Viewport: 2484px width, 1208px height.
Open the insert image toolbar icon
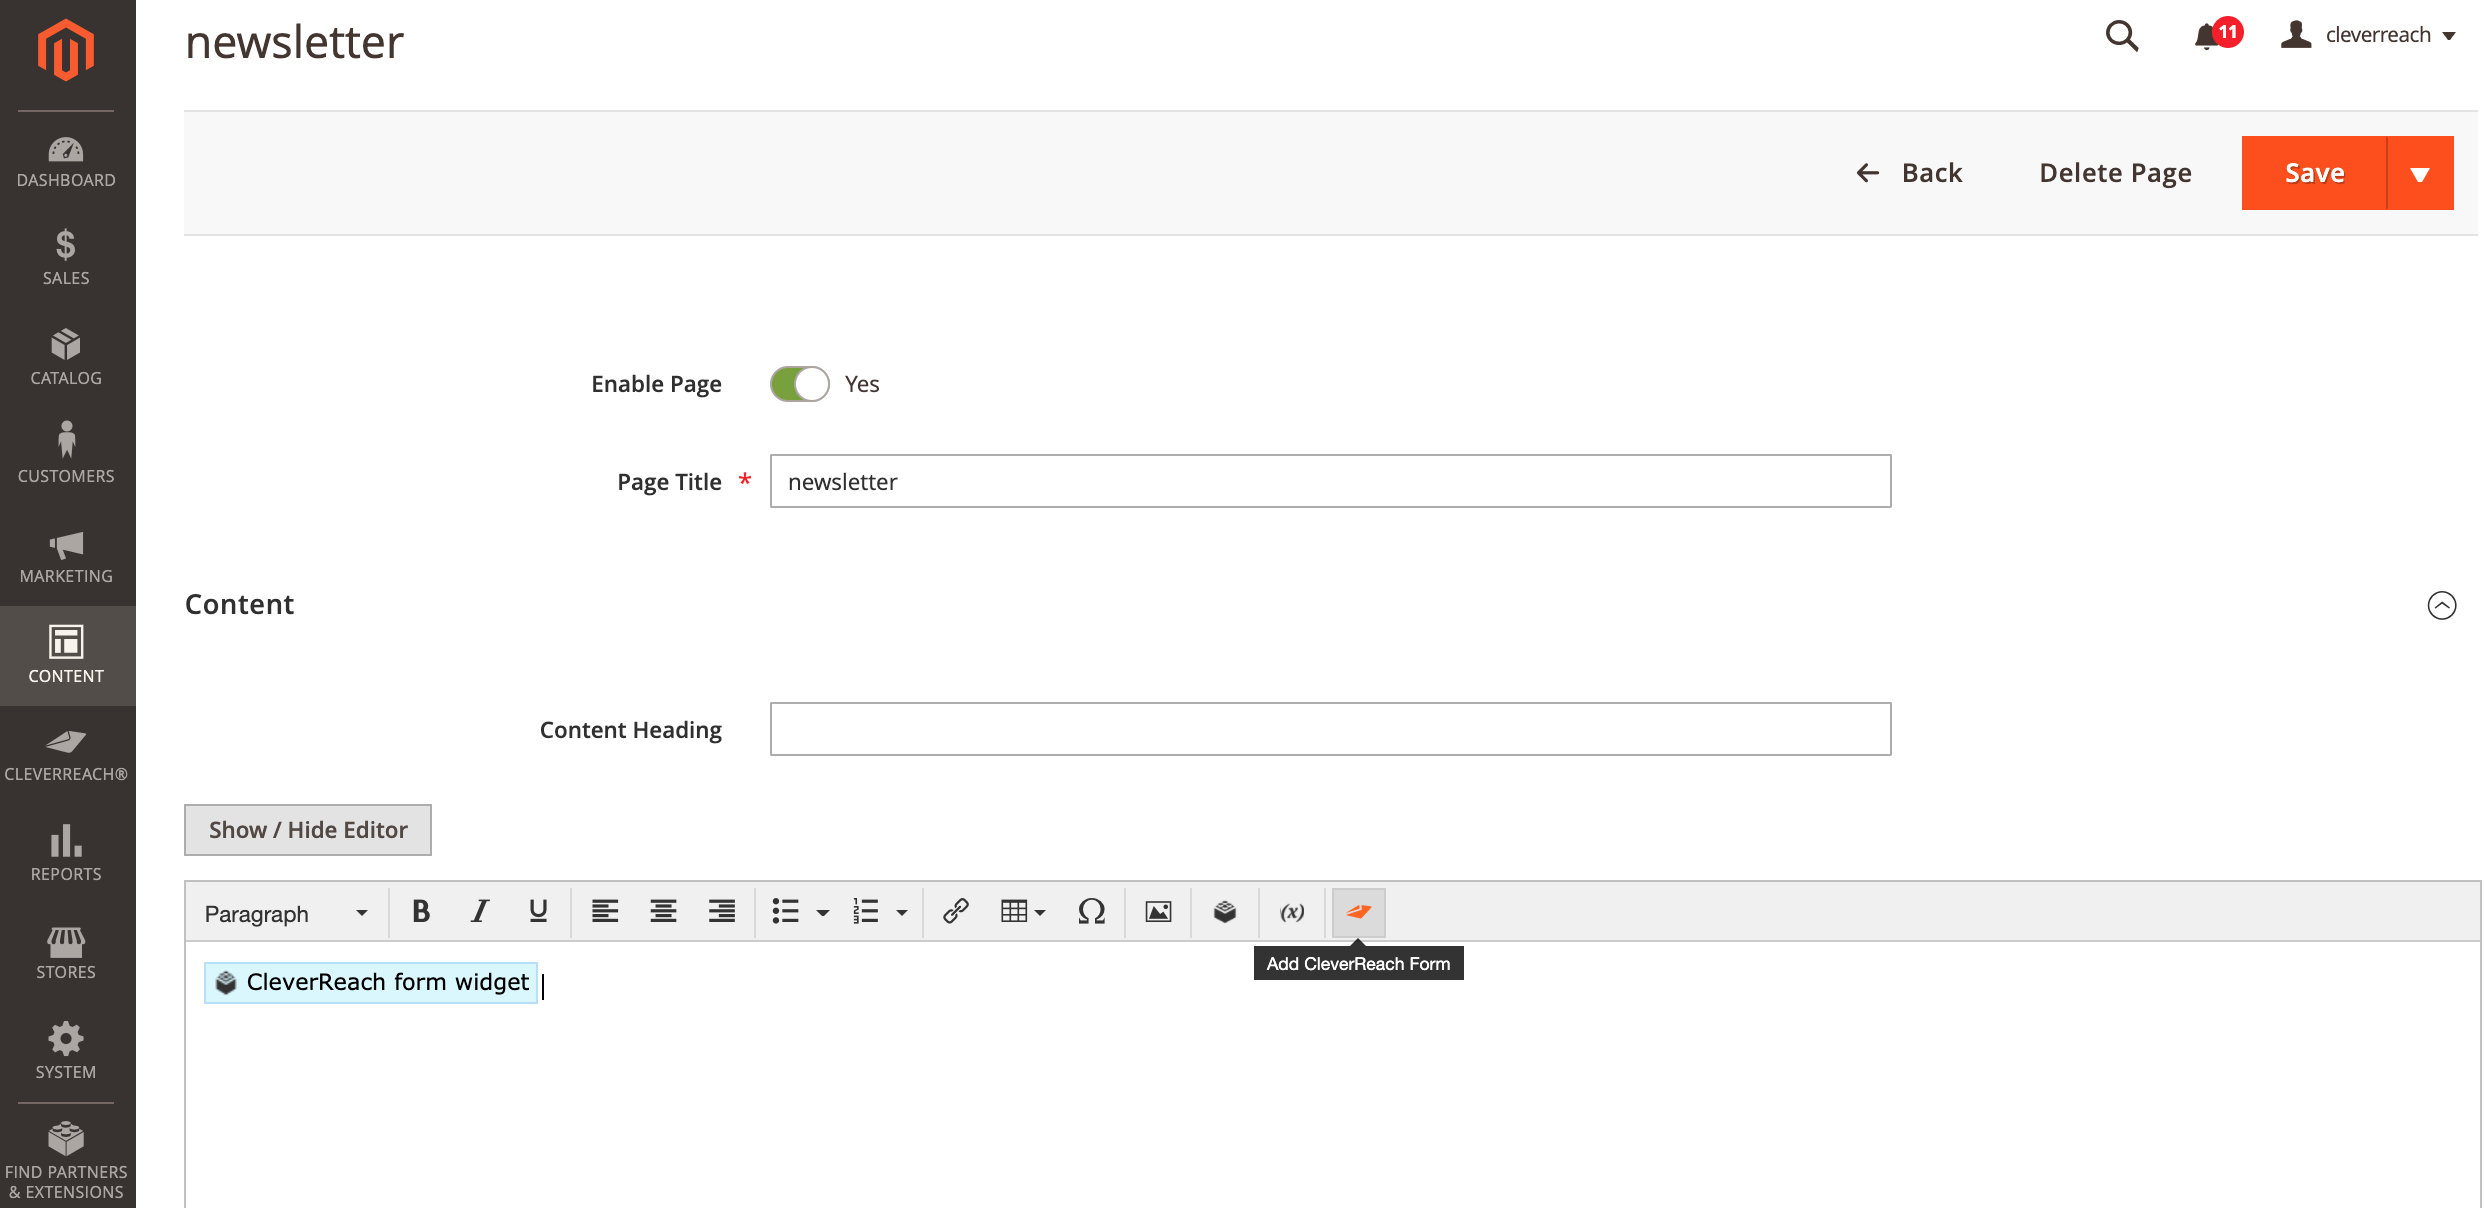point(1158,912)
